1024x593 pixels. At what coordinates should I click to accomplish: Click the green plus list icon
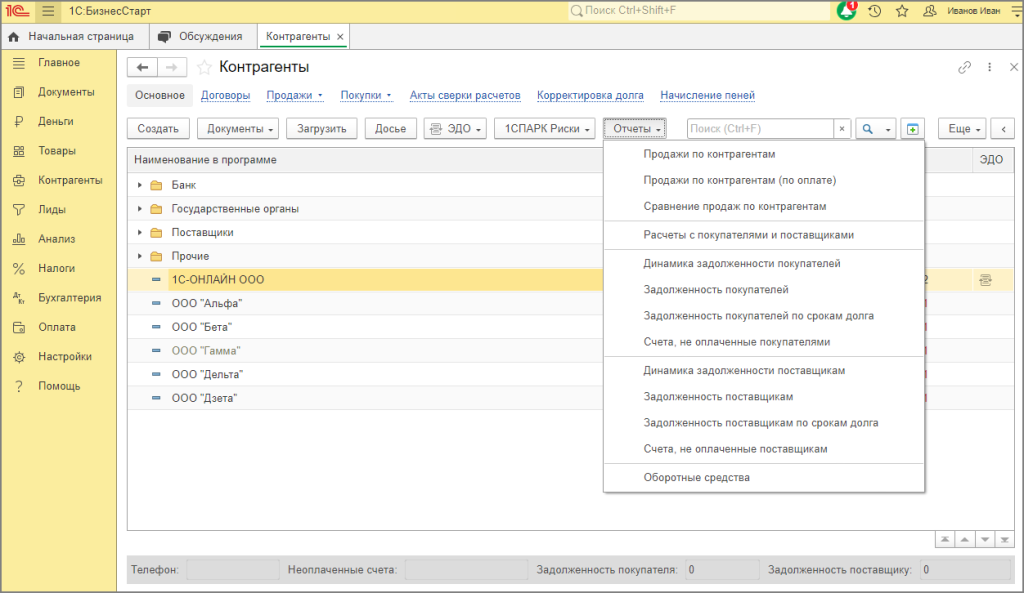911,129
